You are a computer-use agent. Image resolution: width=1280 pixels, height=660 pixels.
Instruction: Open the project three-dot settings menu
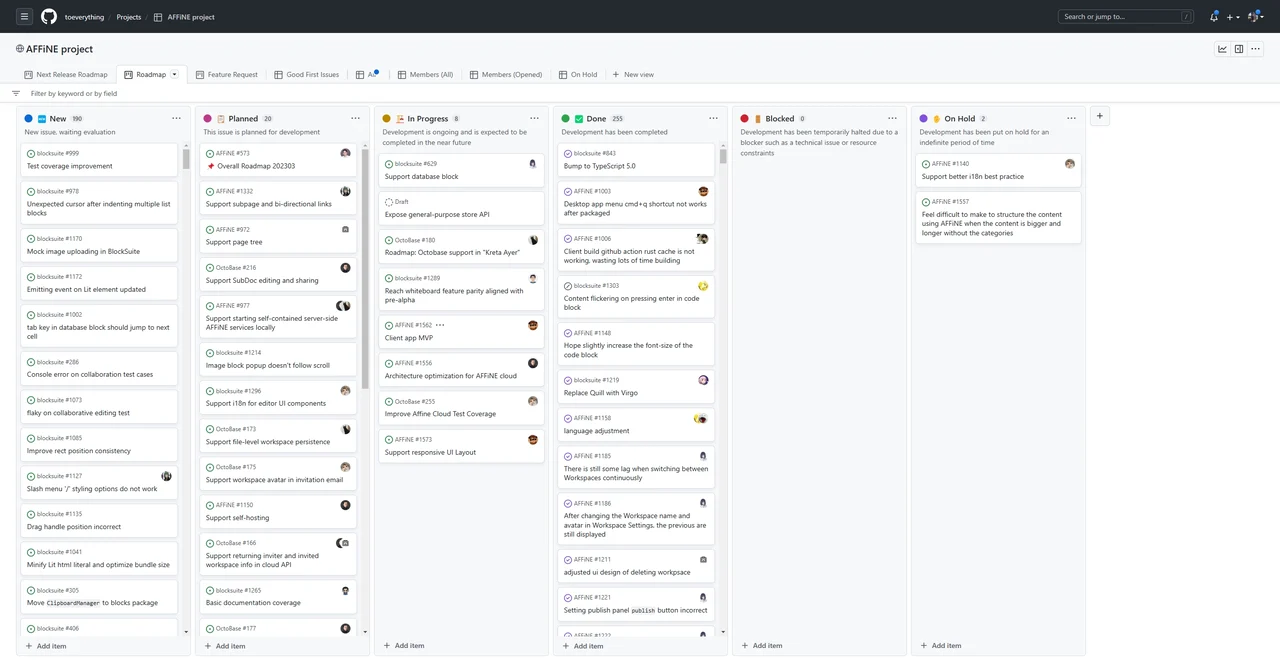tap(1256, 49)
